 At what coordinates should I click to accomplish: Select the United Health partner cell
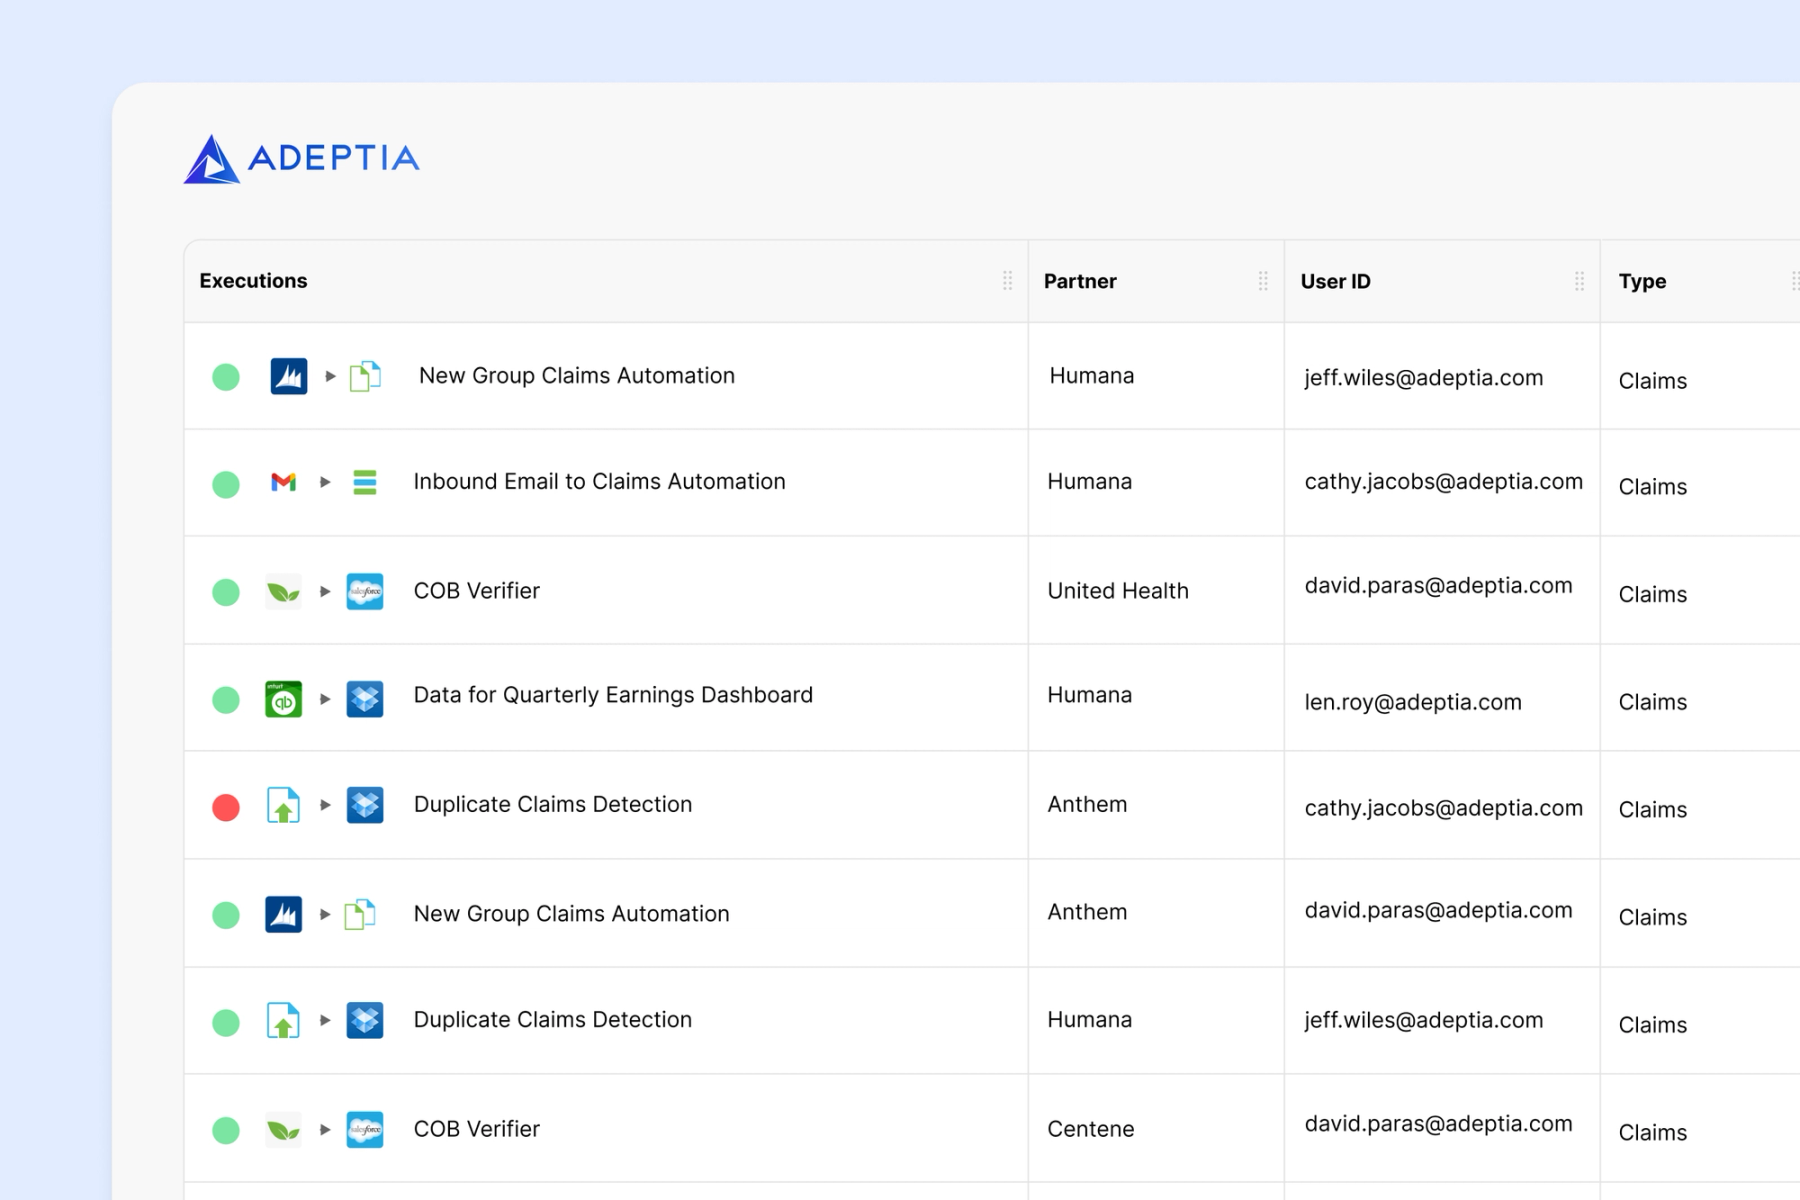[x=1118, y=591]
